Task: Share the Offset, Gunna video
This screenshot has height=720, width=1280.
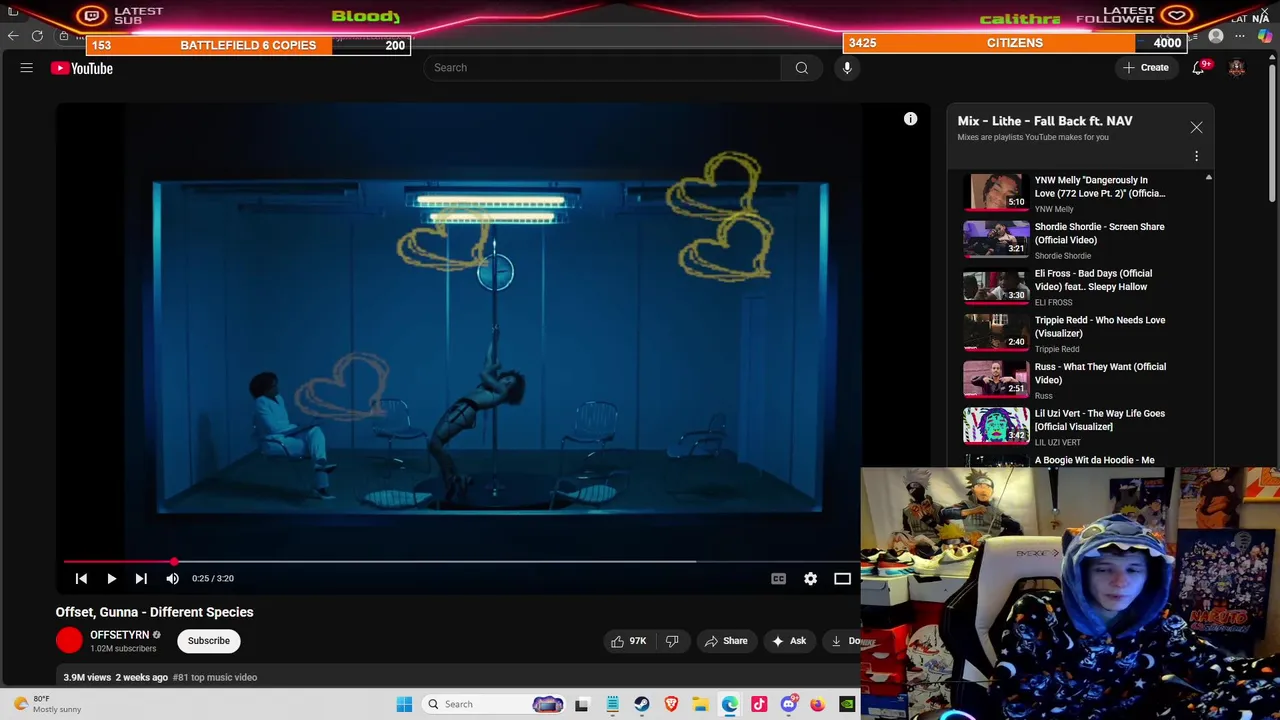Action: pyautogui.click(x=726, y=641)
